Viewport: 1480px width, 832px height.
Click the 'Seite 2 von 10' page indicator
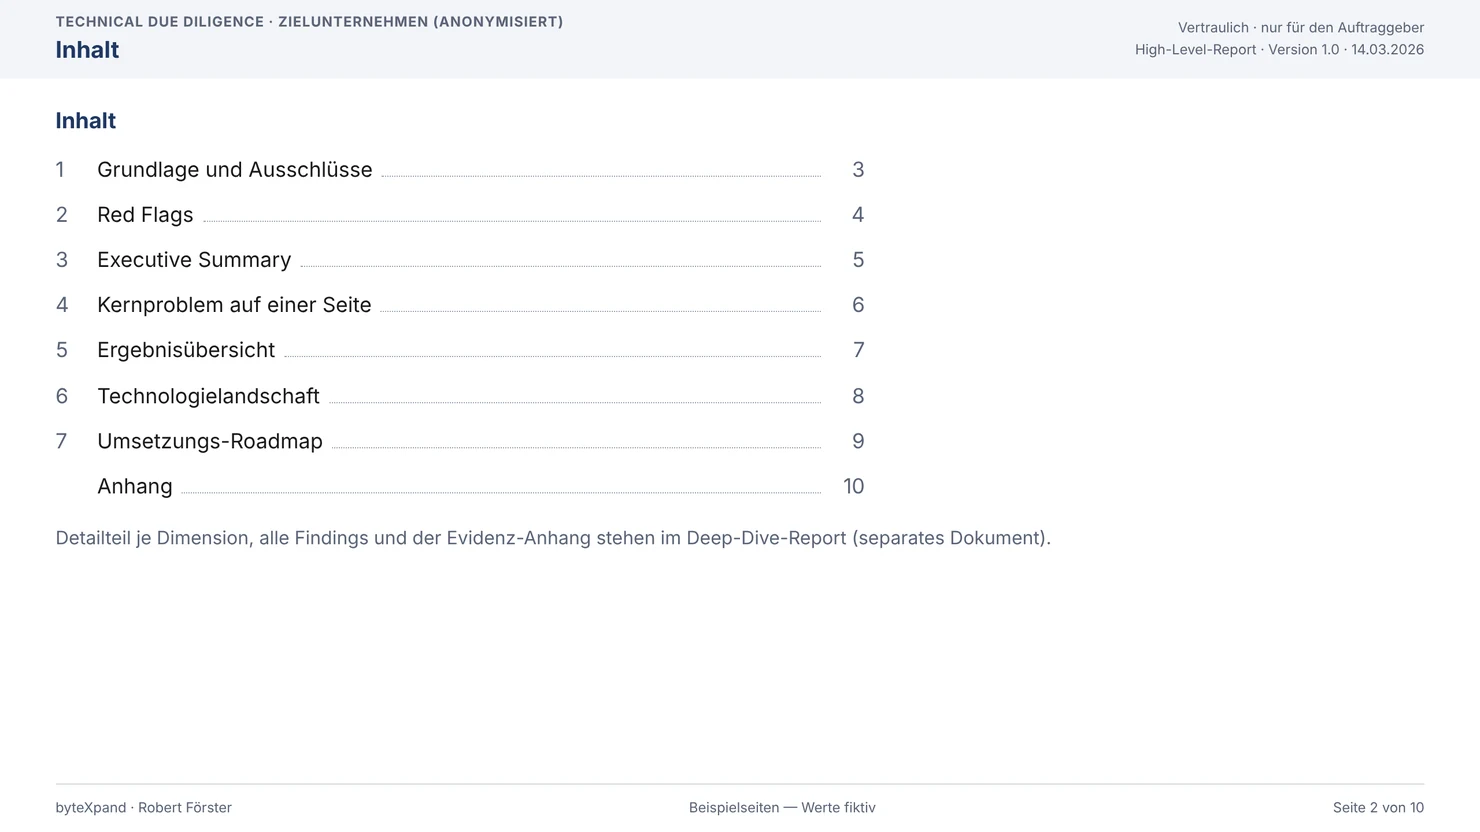[1378, 808]
